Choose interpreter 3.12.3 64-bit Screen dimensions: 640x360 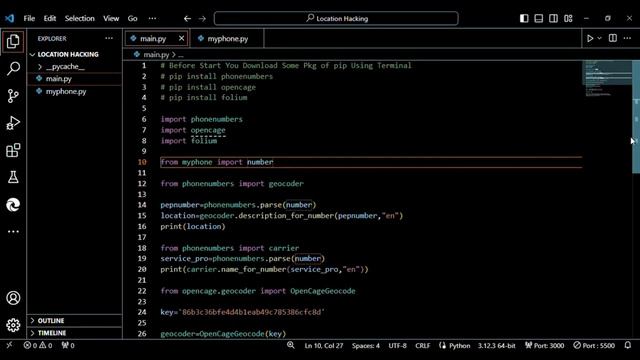(x=496, y=346)
